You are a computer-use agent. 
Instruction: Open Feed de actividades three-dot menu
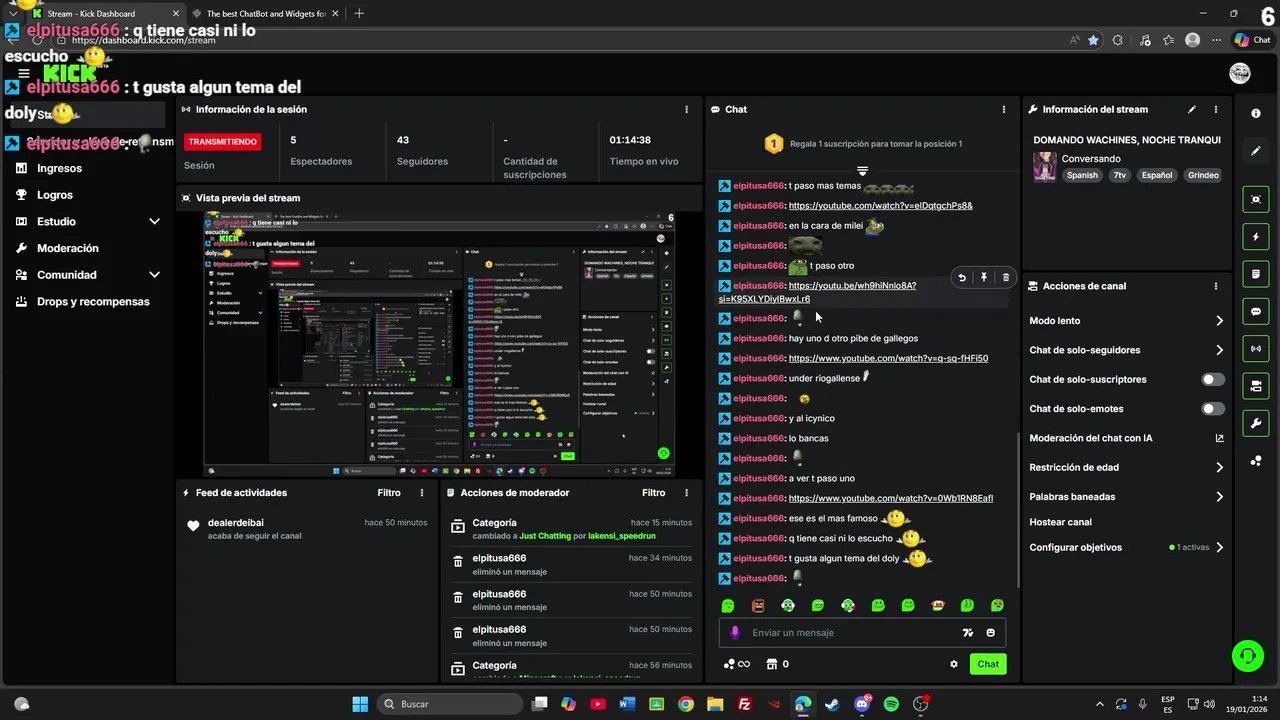[x=422, y=493]
